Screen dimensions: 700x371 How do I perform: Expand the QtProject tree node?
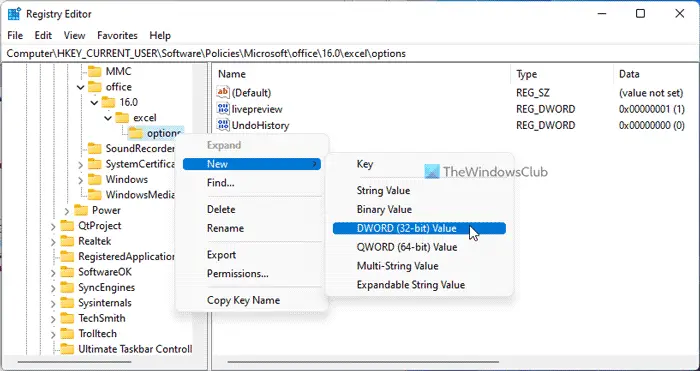click(x=53, y=226)
